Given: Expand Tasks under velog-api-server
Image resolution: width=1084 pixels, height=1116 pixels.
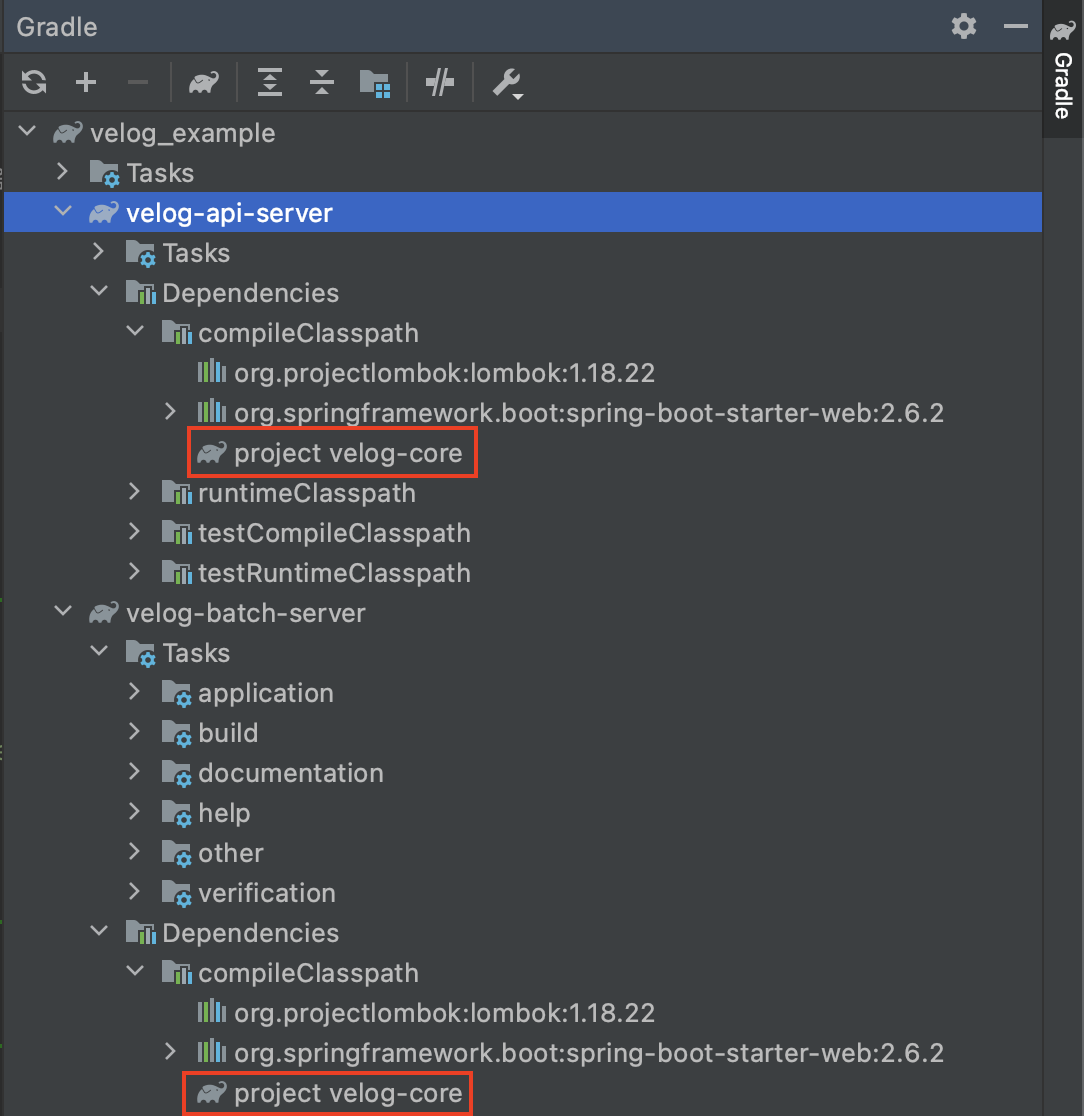Looking at the screenshot, I should click(x=99, y=251).
